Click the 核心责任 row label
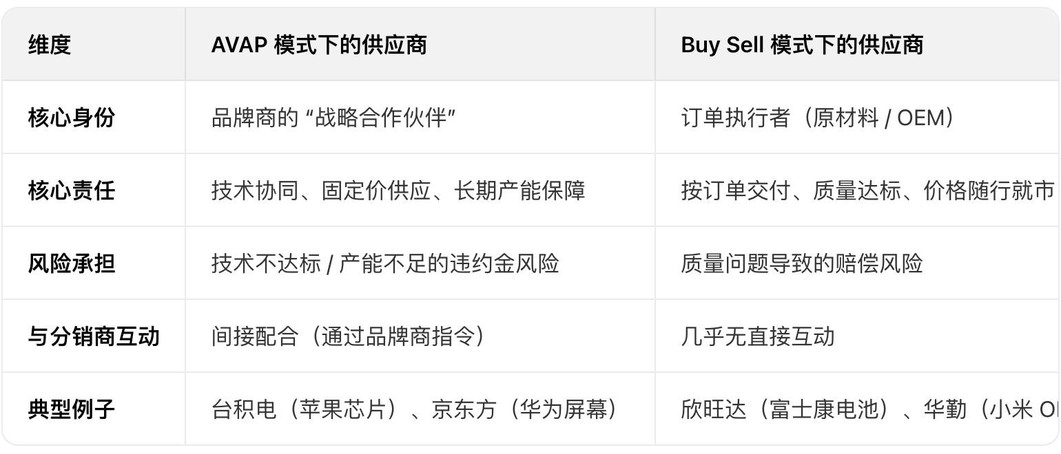The image size is (1061, 454). point(71,190)
